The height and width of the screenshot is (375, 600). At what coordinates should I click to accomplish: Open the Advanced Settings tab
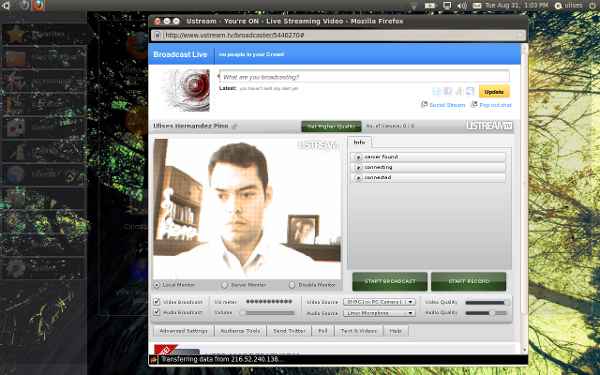[184, 331]
